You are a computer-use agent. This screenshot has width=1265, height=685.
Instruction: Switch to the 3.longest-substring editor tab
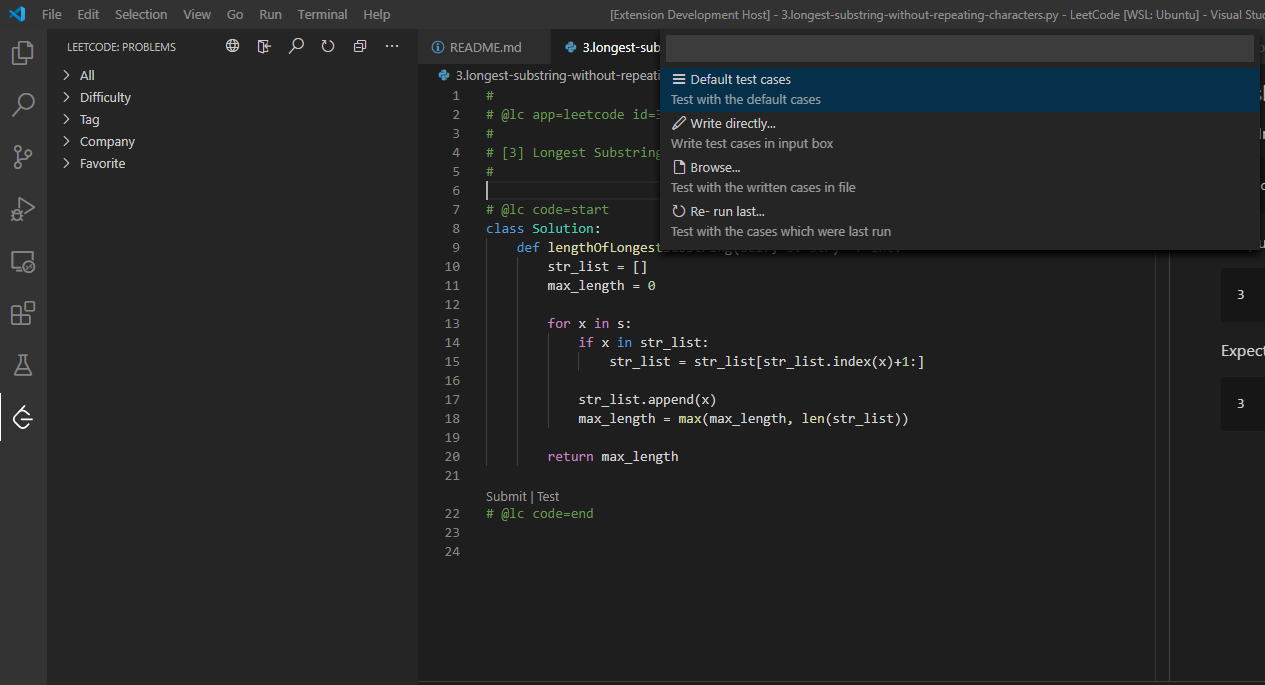607,47
